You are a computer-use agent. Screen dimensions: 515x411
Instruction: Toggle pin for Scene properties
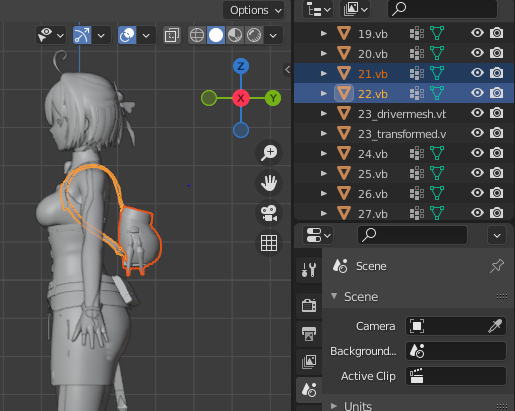[497, 266]
